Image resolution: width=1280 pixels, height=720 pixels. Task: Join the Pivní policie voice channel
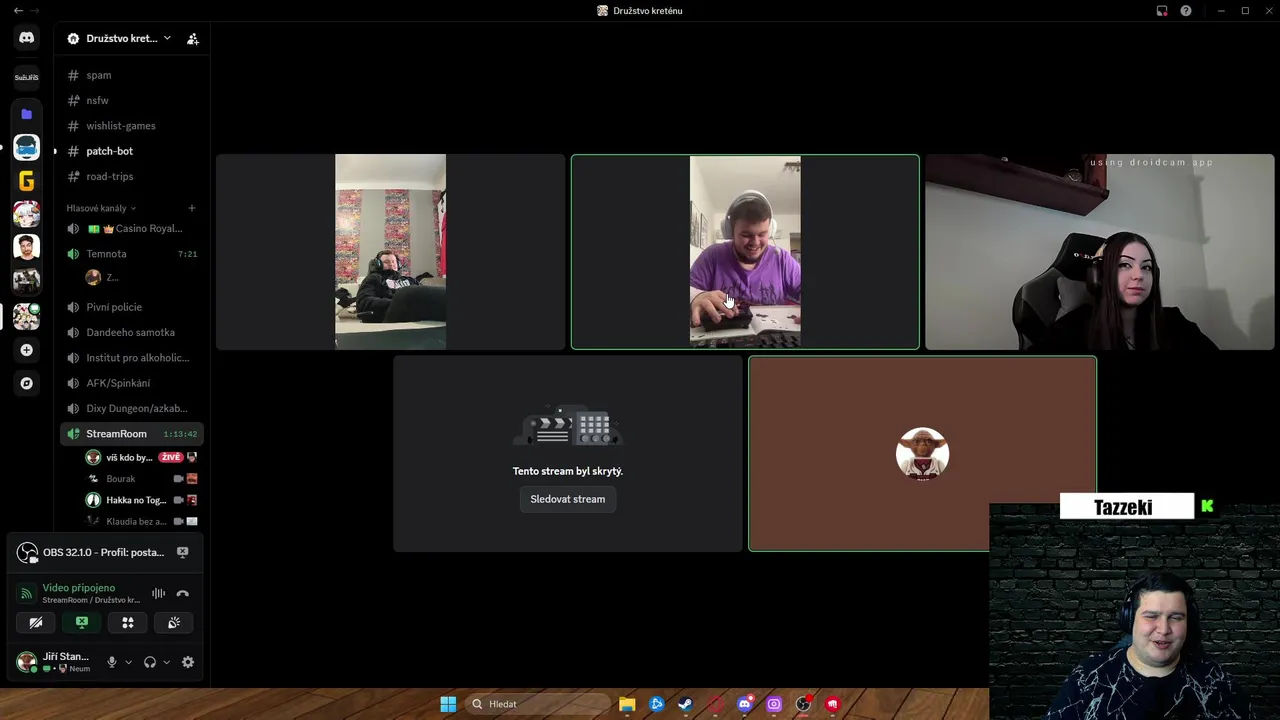[x=132, y=307]
